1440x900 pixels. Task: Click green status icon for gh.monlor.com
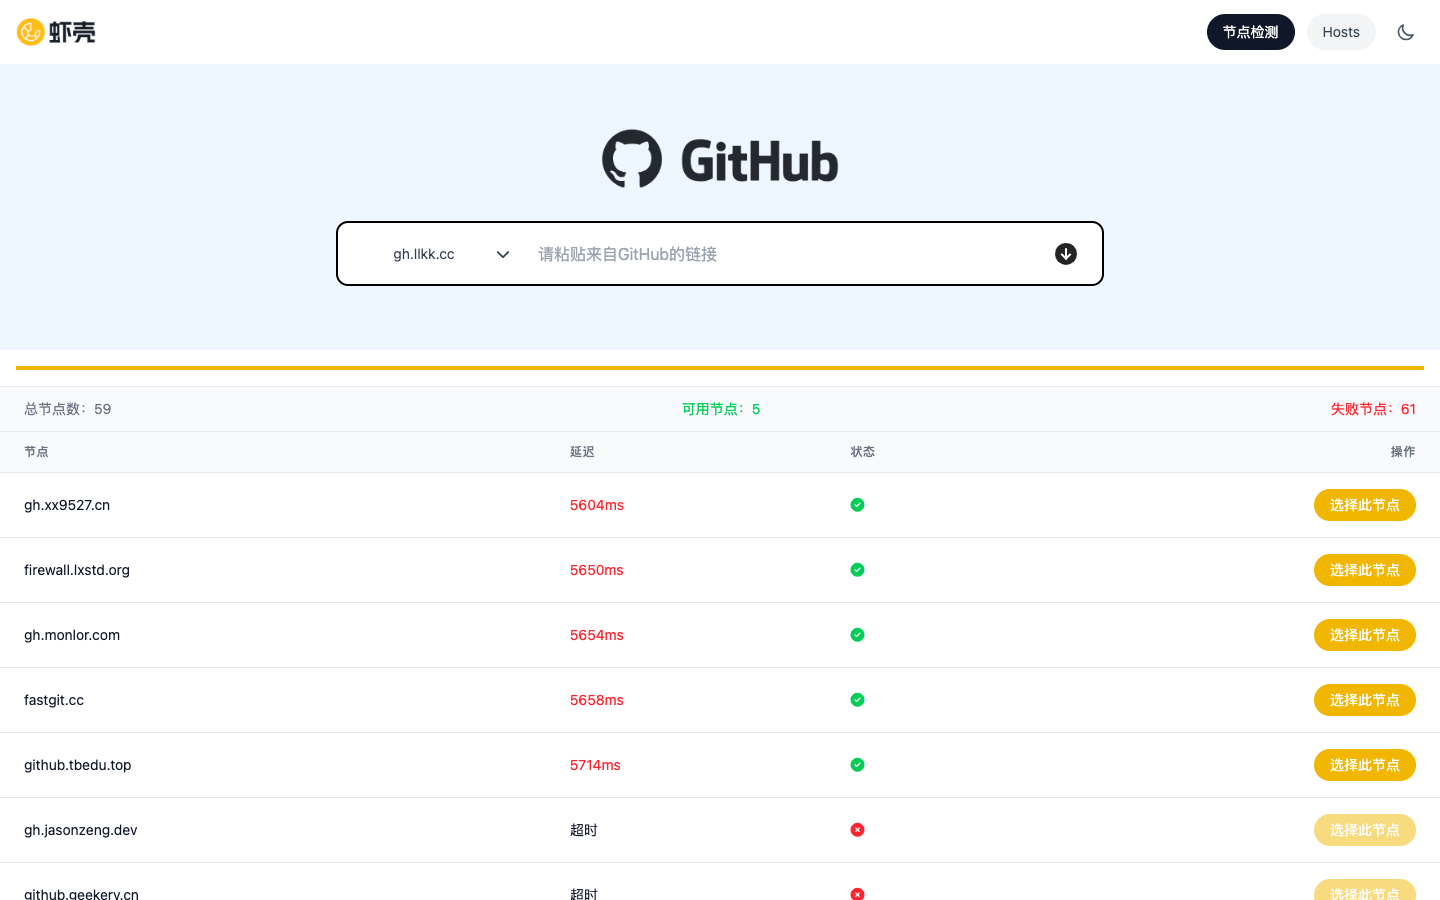(x=857, y=635)
